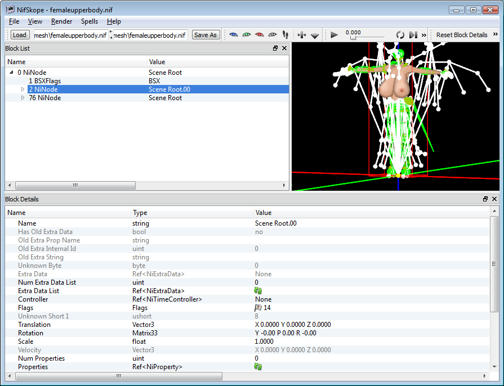
Task: Click the flag icon next to value 14
Action: pos(258,308)
